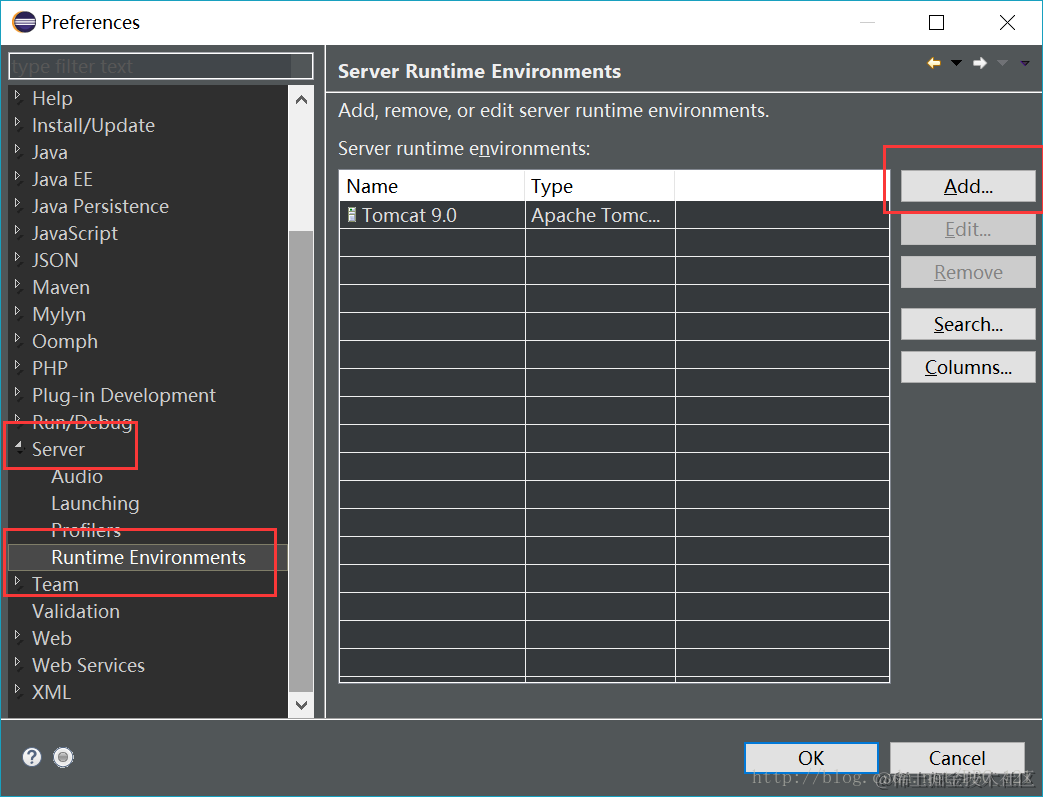Collapse the Server tree node
1043x797 pixels.
[x=18, y=446]
